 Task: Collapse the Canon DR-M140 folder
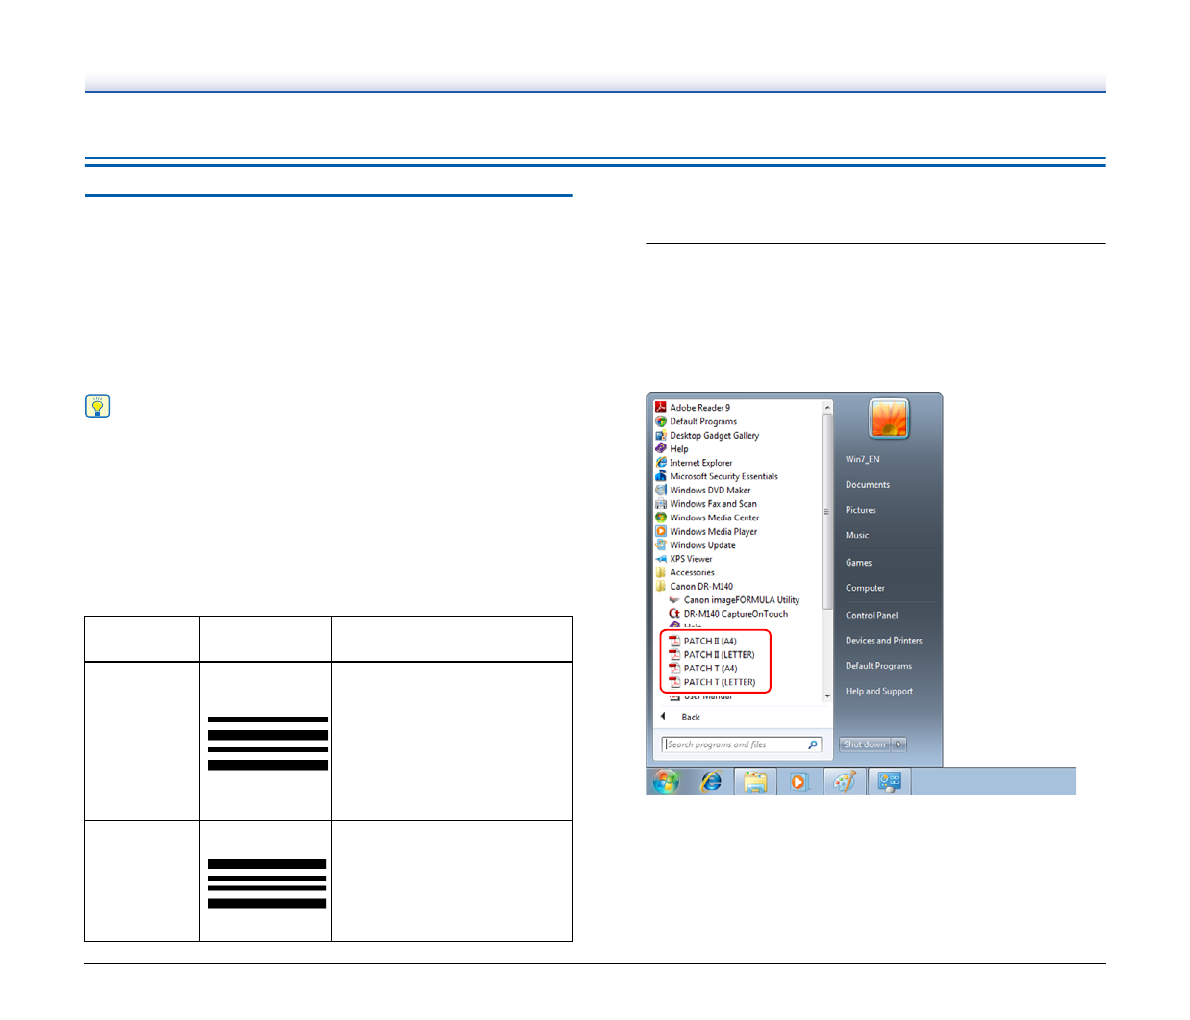pyautogui.click(x=700, y=587)
